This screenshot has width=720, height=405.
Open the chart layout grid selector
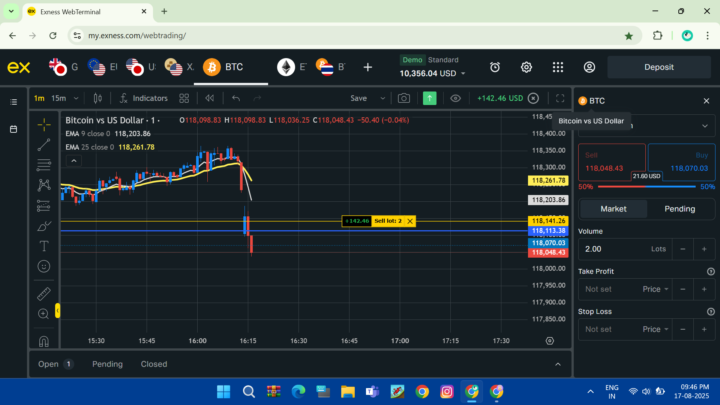pyautogui.click(x=184, y=98)
